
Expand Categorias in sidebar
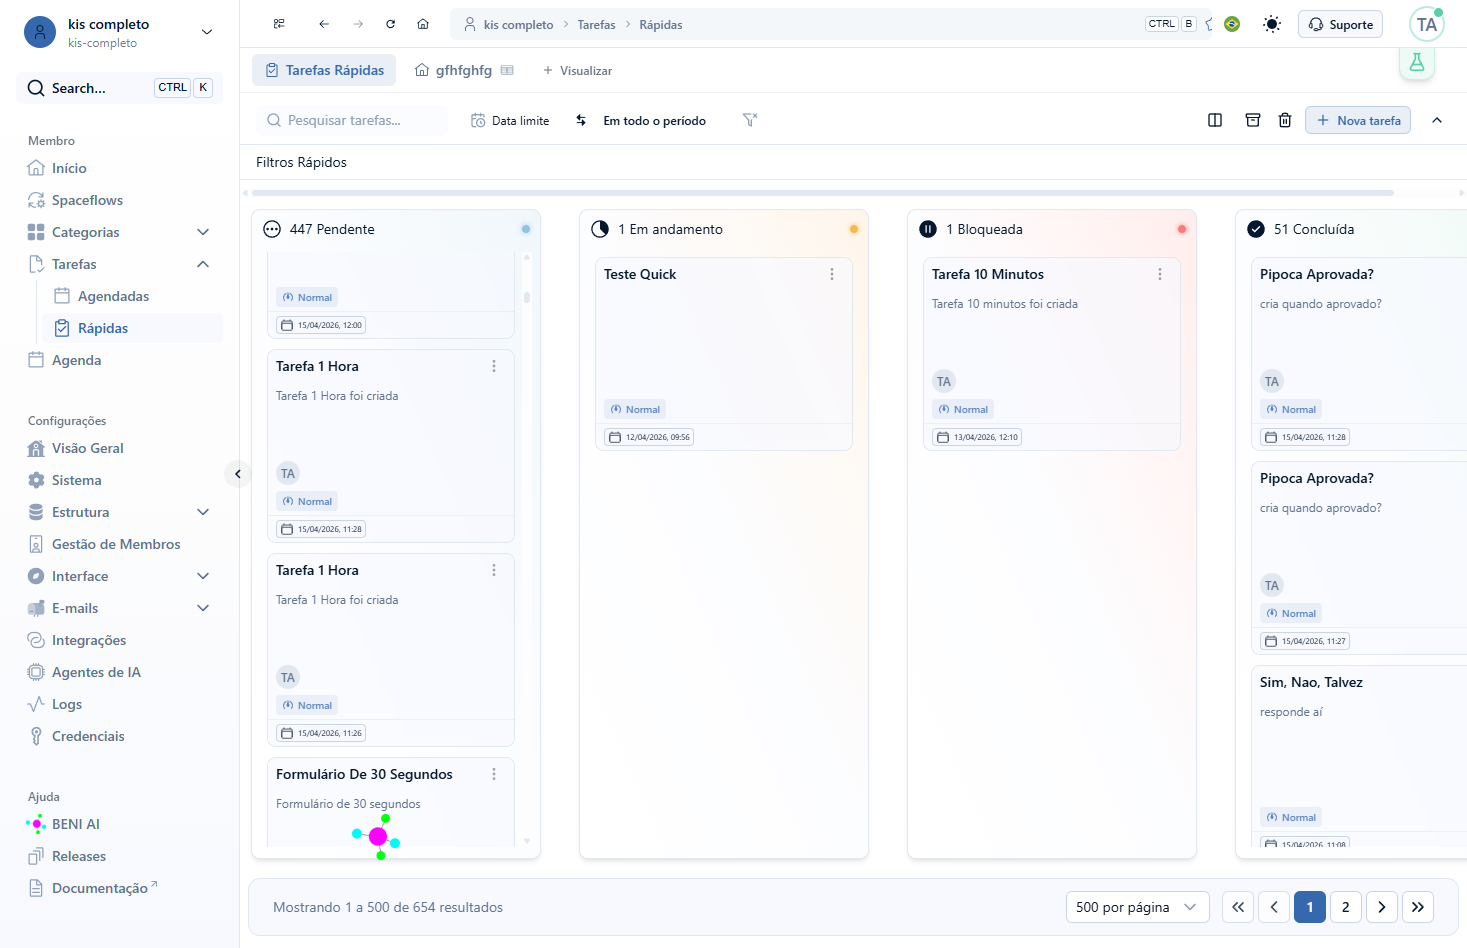203,232
